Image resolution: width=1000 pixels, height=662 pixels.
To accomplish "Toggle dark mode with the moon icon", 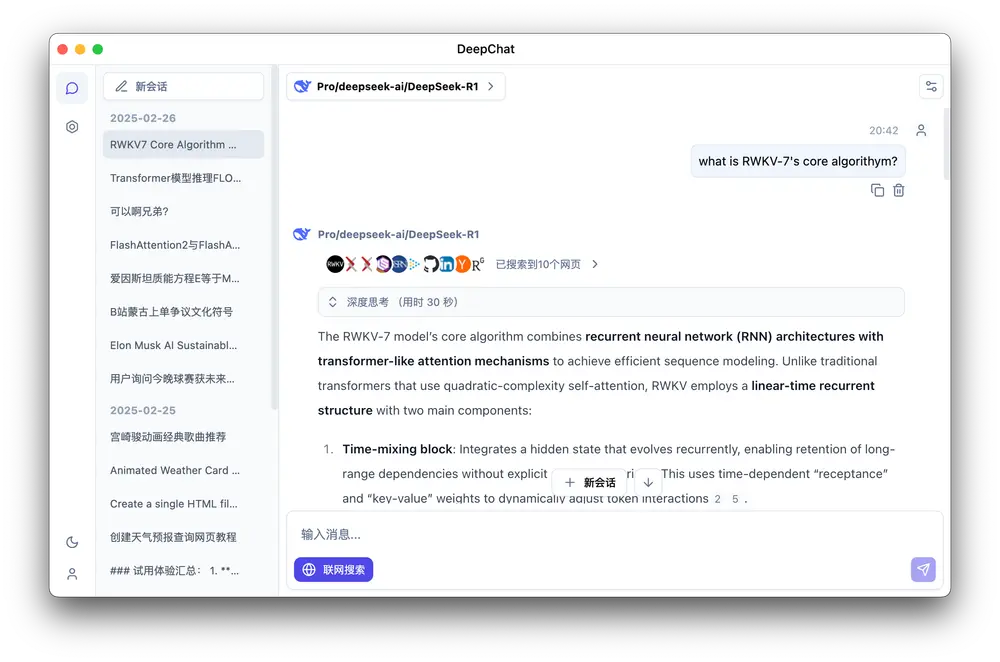I will (72, 542).
